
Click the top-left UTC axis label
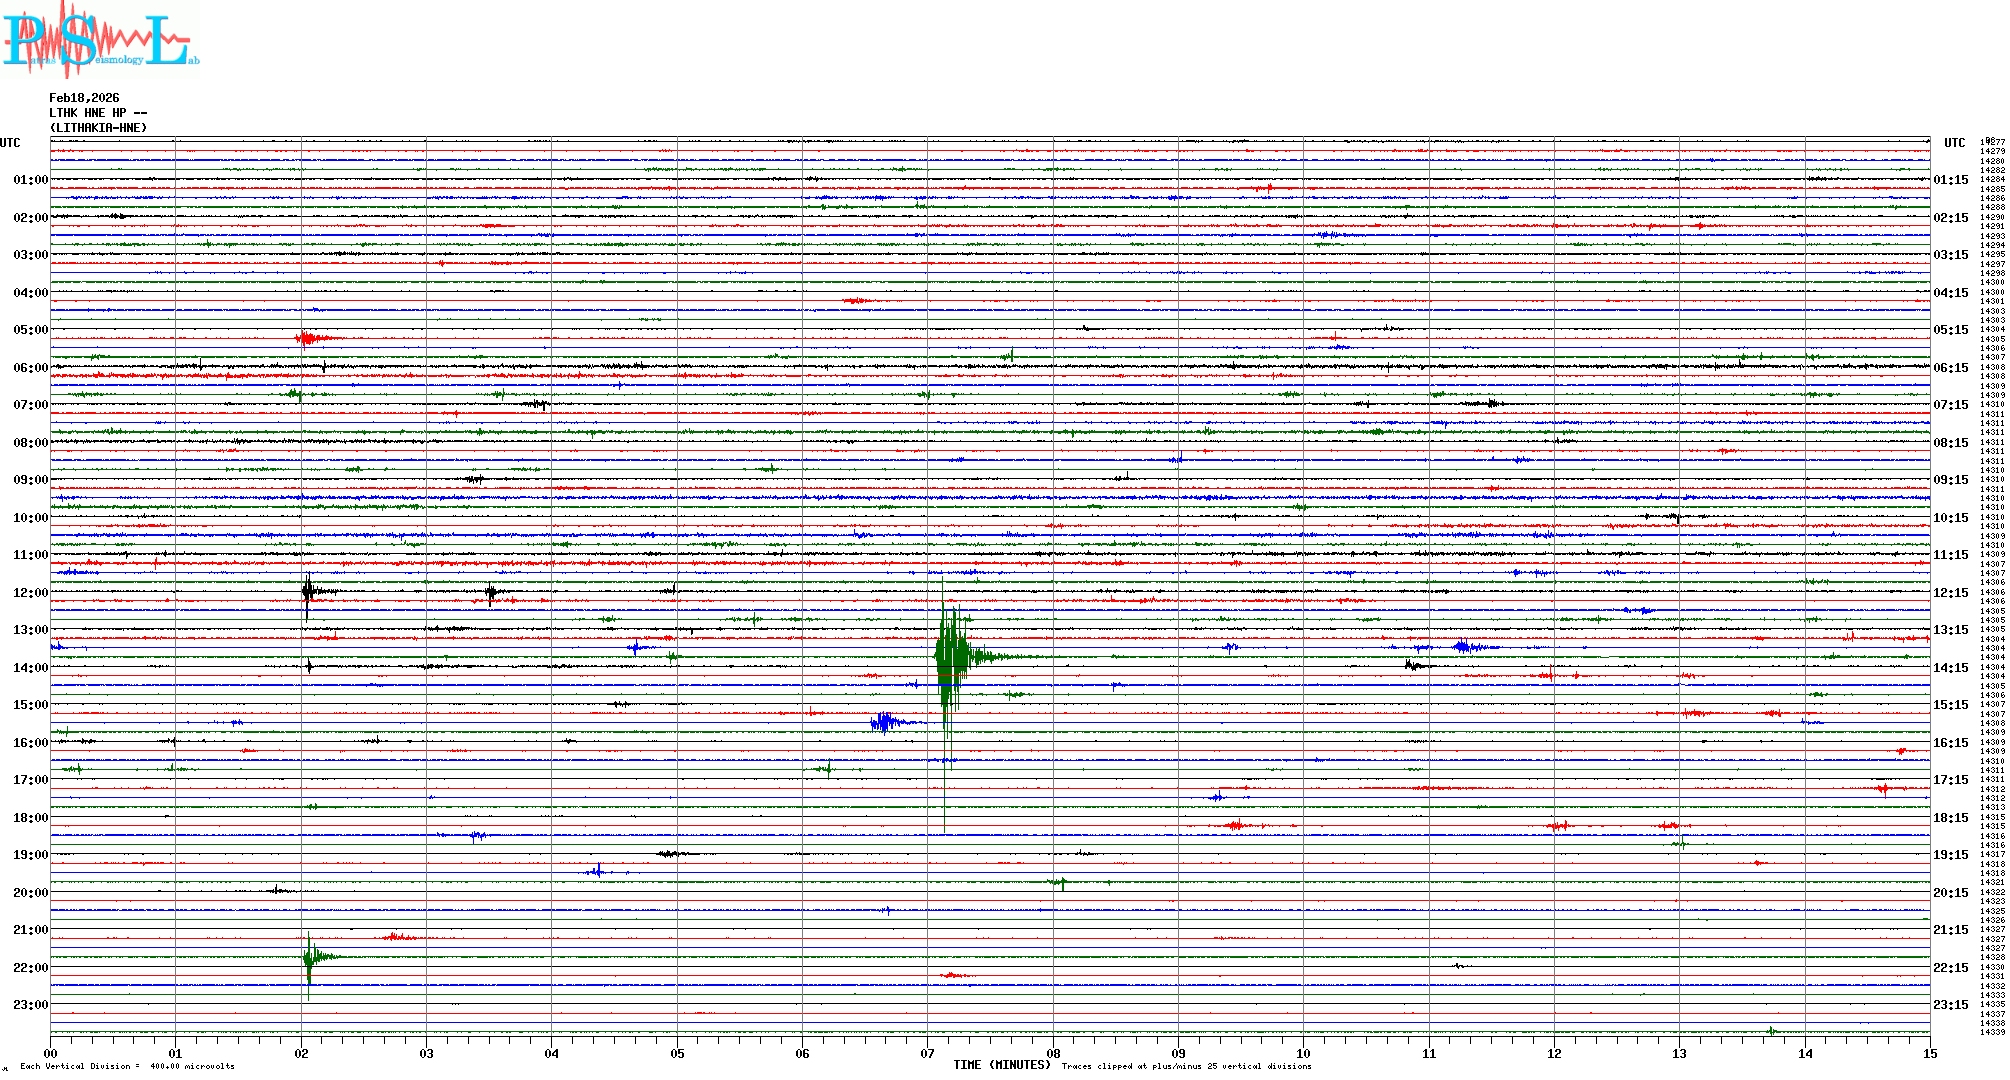10,143
